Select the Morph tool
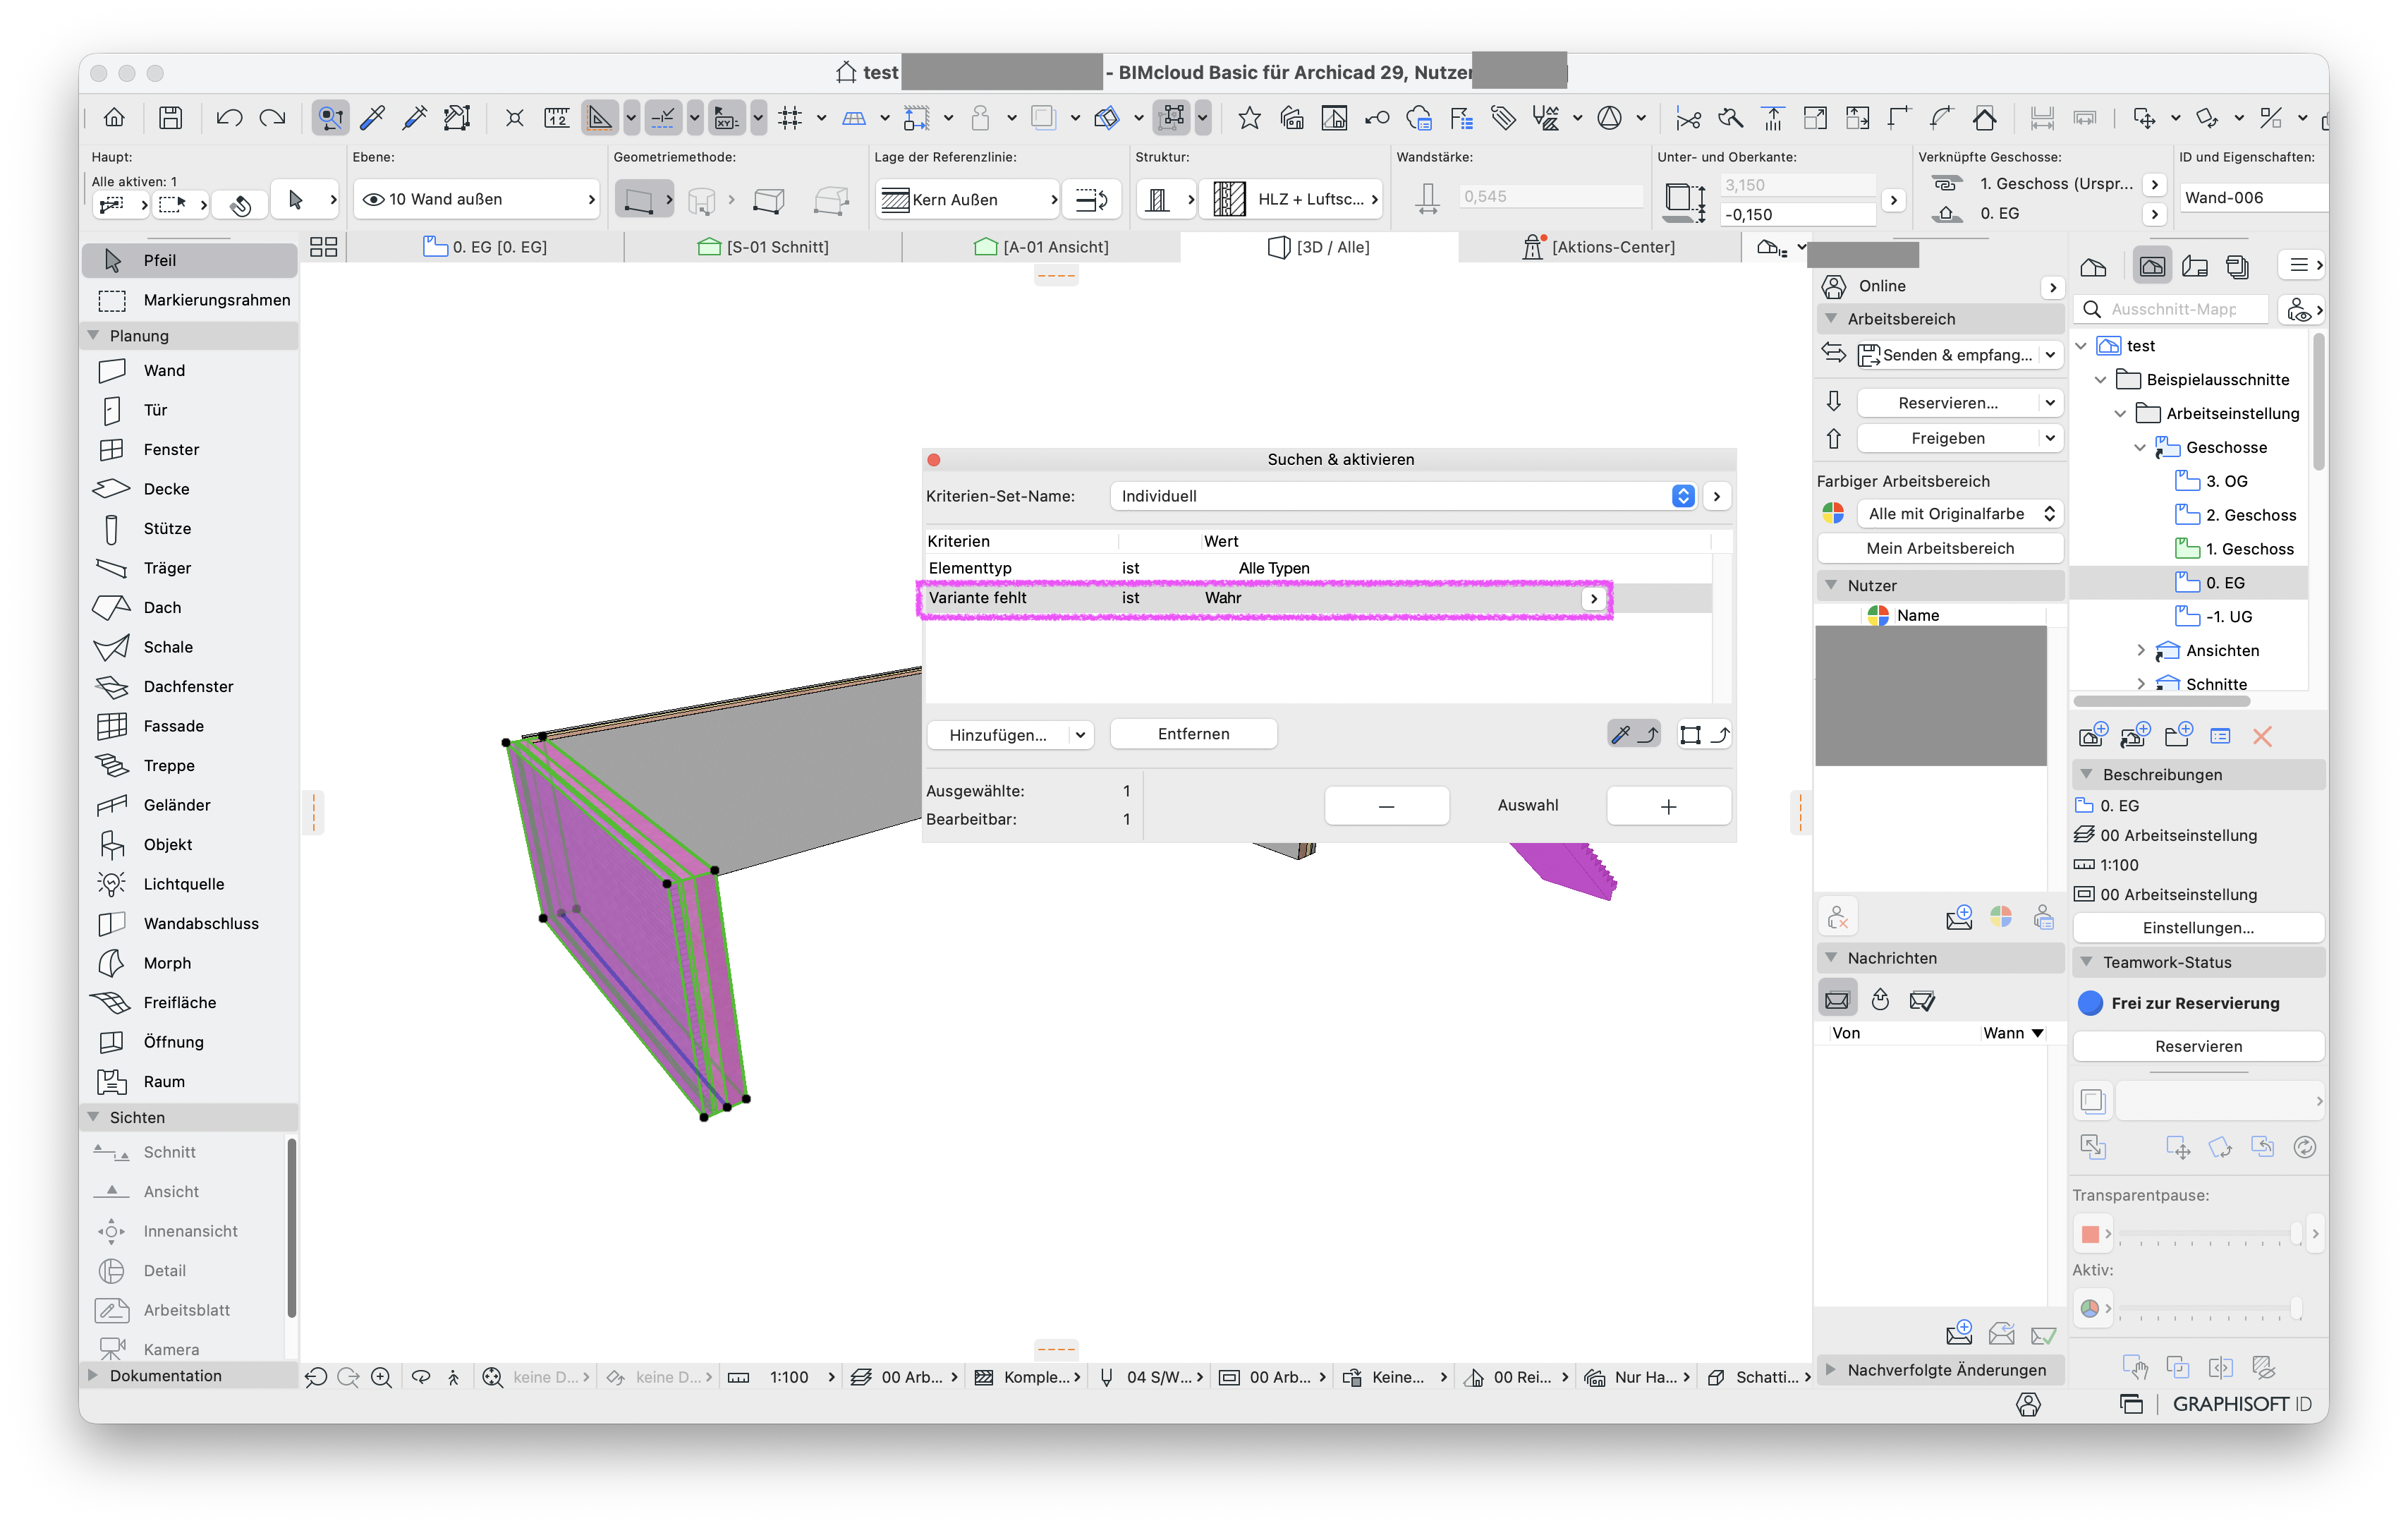The image size is (2408, 1528). click(x=189, y=963)
